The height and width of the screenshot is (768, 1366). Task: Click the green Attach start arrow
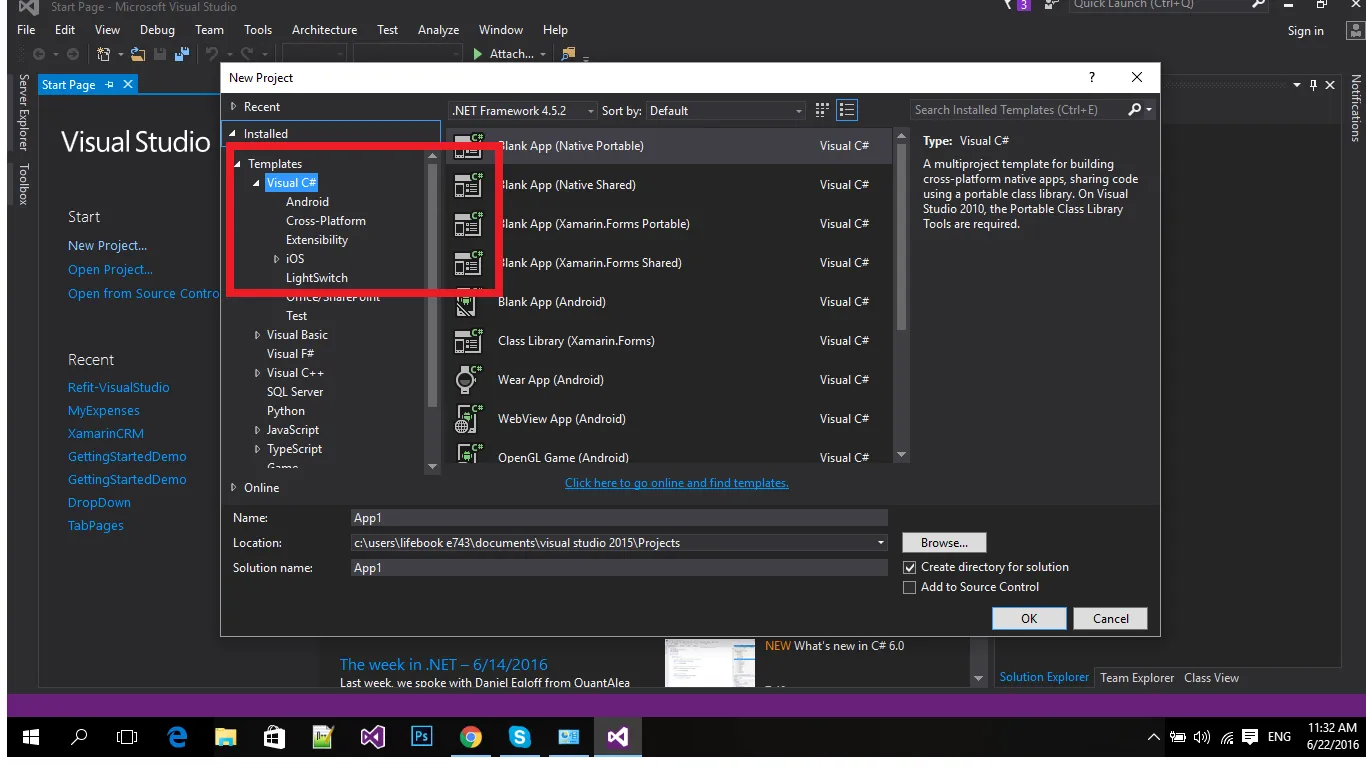(x=478, y=54)
